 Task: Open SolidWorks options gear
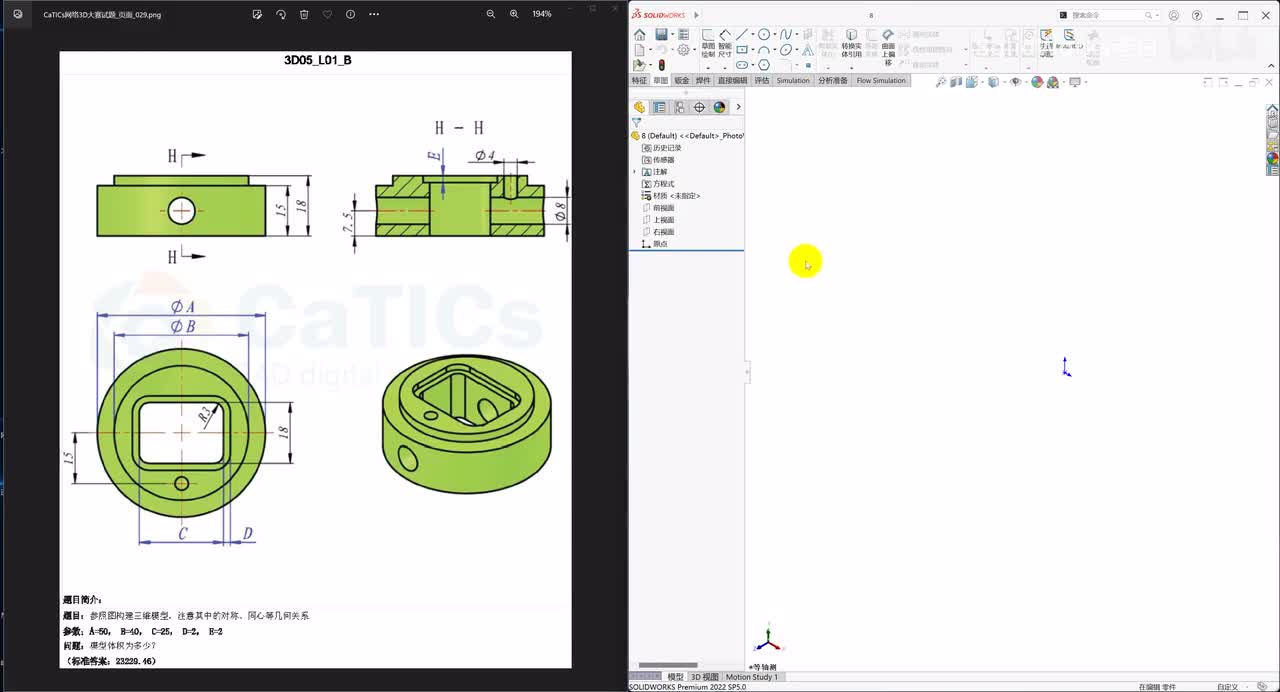pos(684,49)
